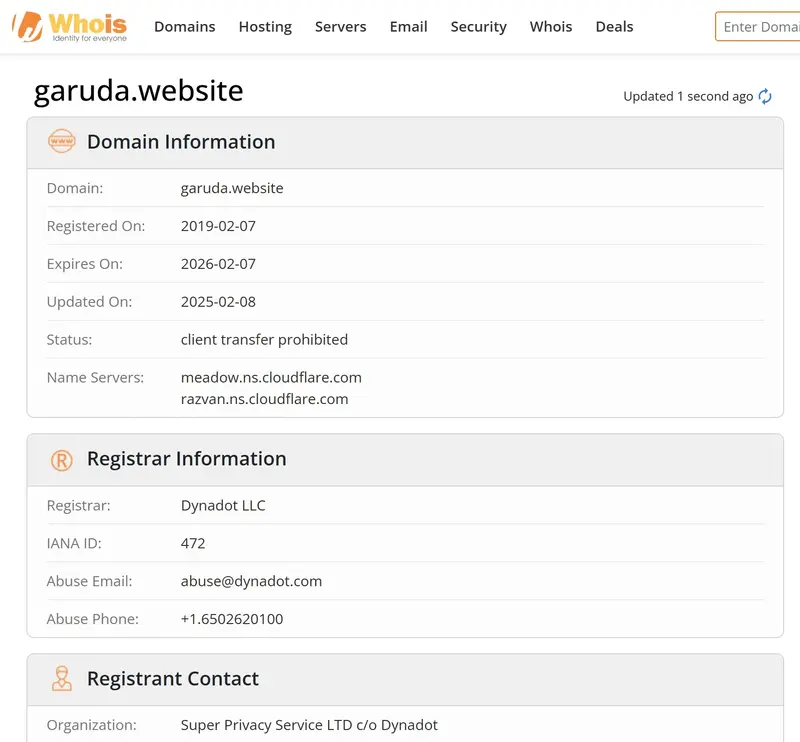Screen dimensions: 800x742
Task: Click the www globe icon in Domain Information
Action: [x=62, y=141]
